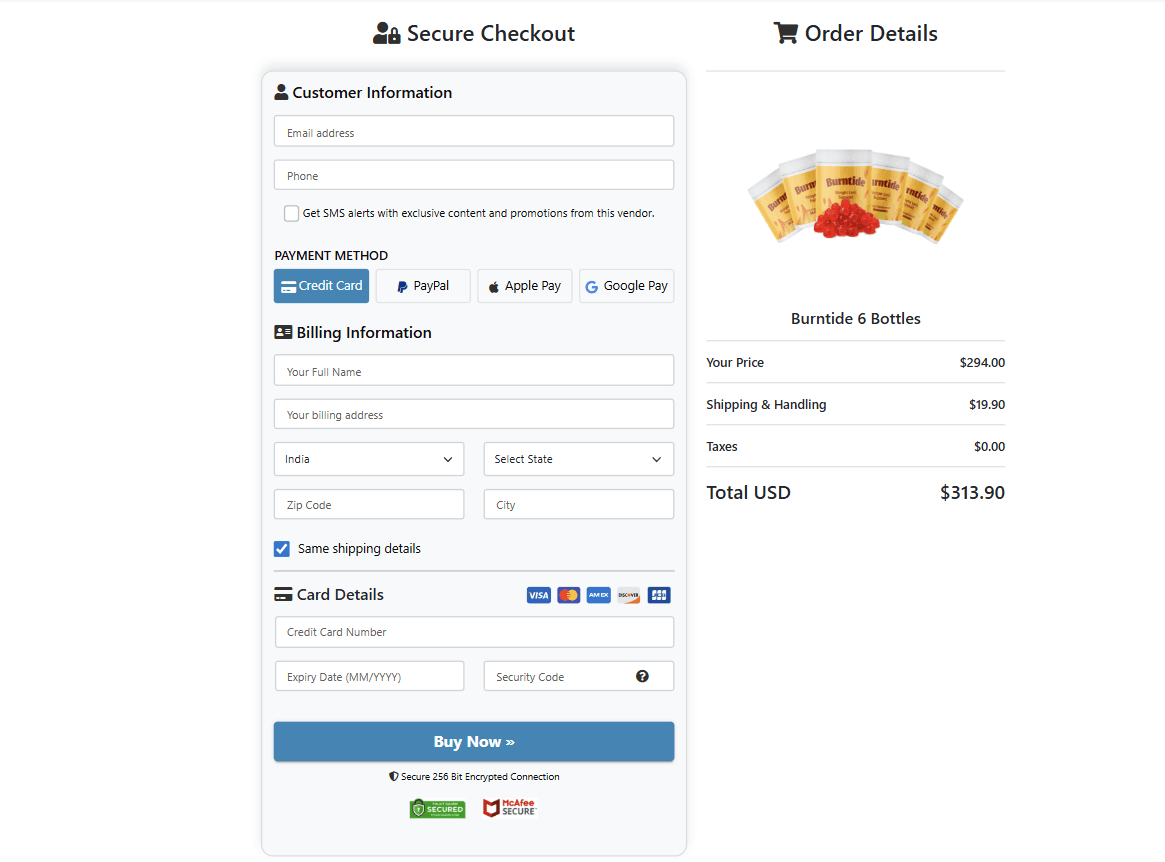
Task: Click the ID card icon beside Billing Information
Action: (283, 332)
